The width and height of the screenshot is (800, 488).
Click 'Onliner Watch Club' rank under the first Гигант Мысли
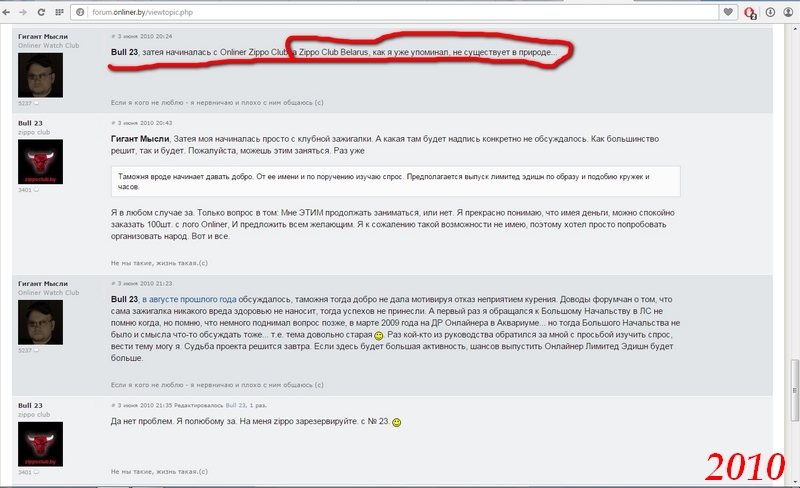[x=48, y=45]
